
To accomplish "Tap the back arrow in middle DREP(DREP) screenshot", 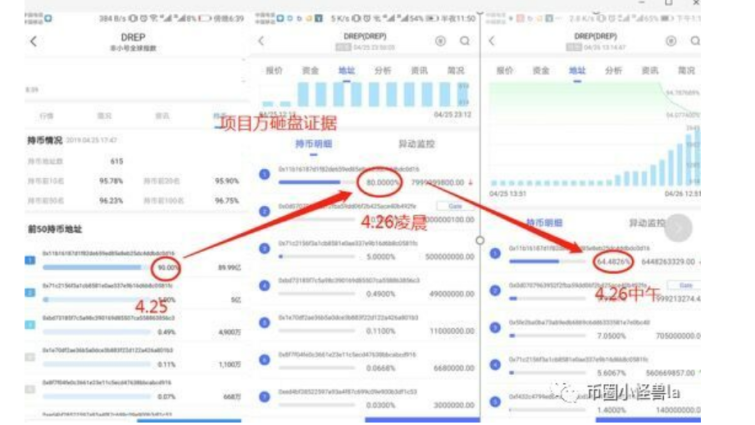I will click(x=261, y=41).
